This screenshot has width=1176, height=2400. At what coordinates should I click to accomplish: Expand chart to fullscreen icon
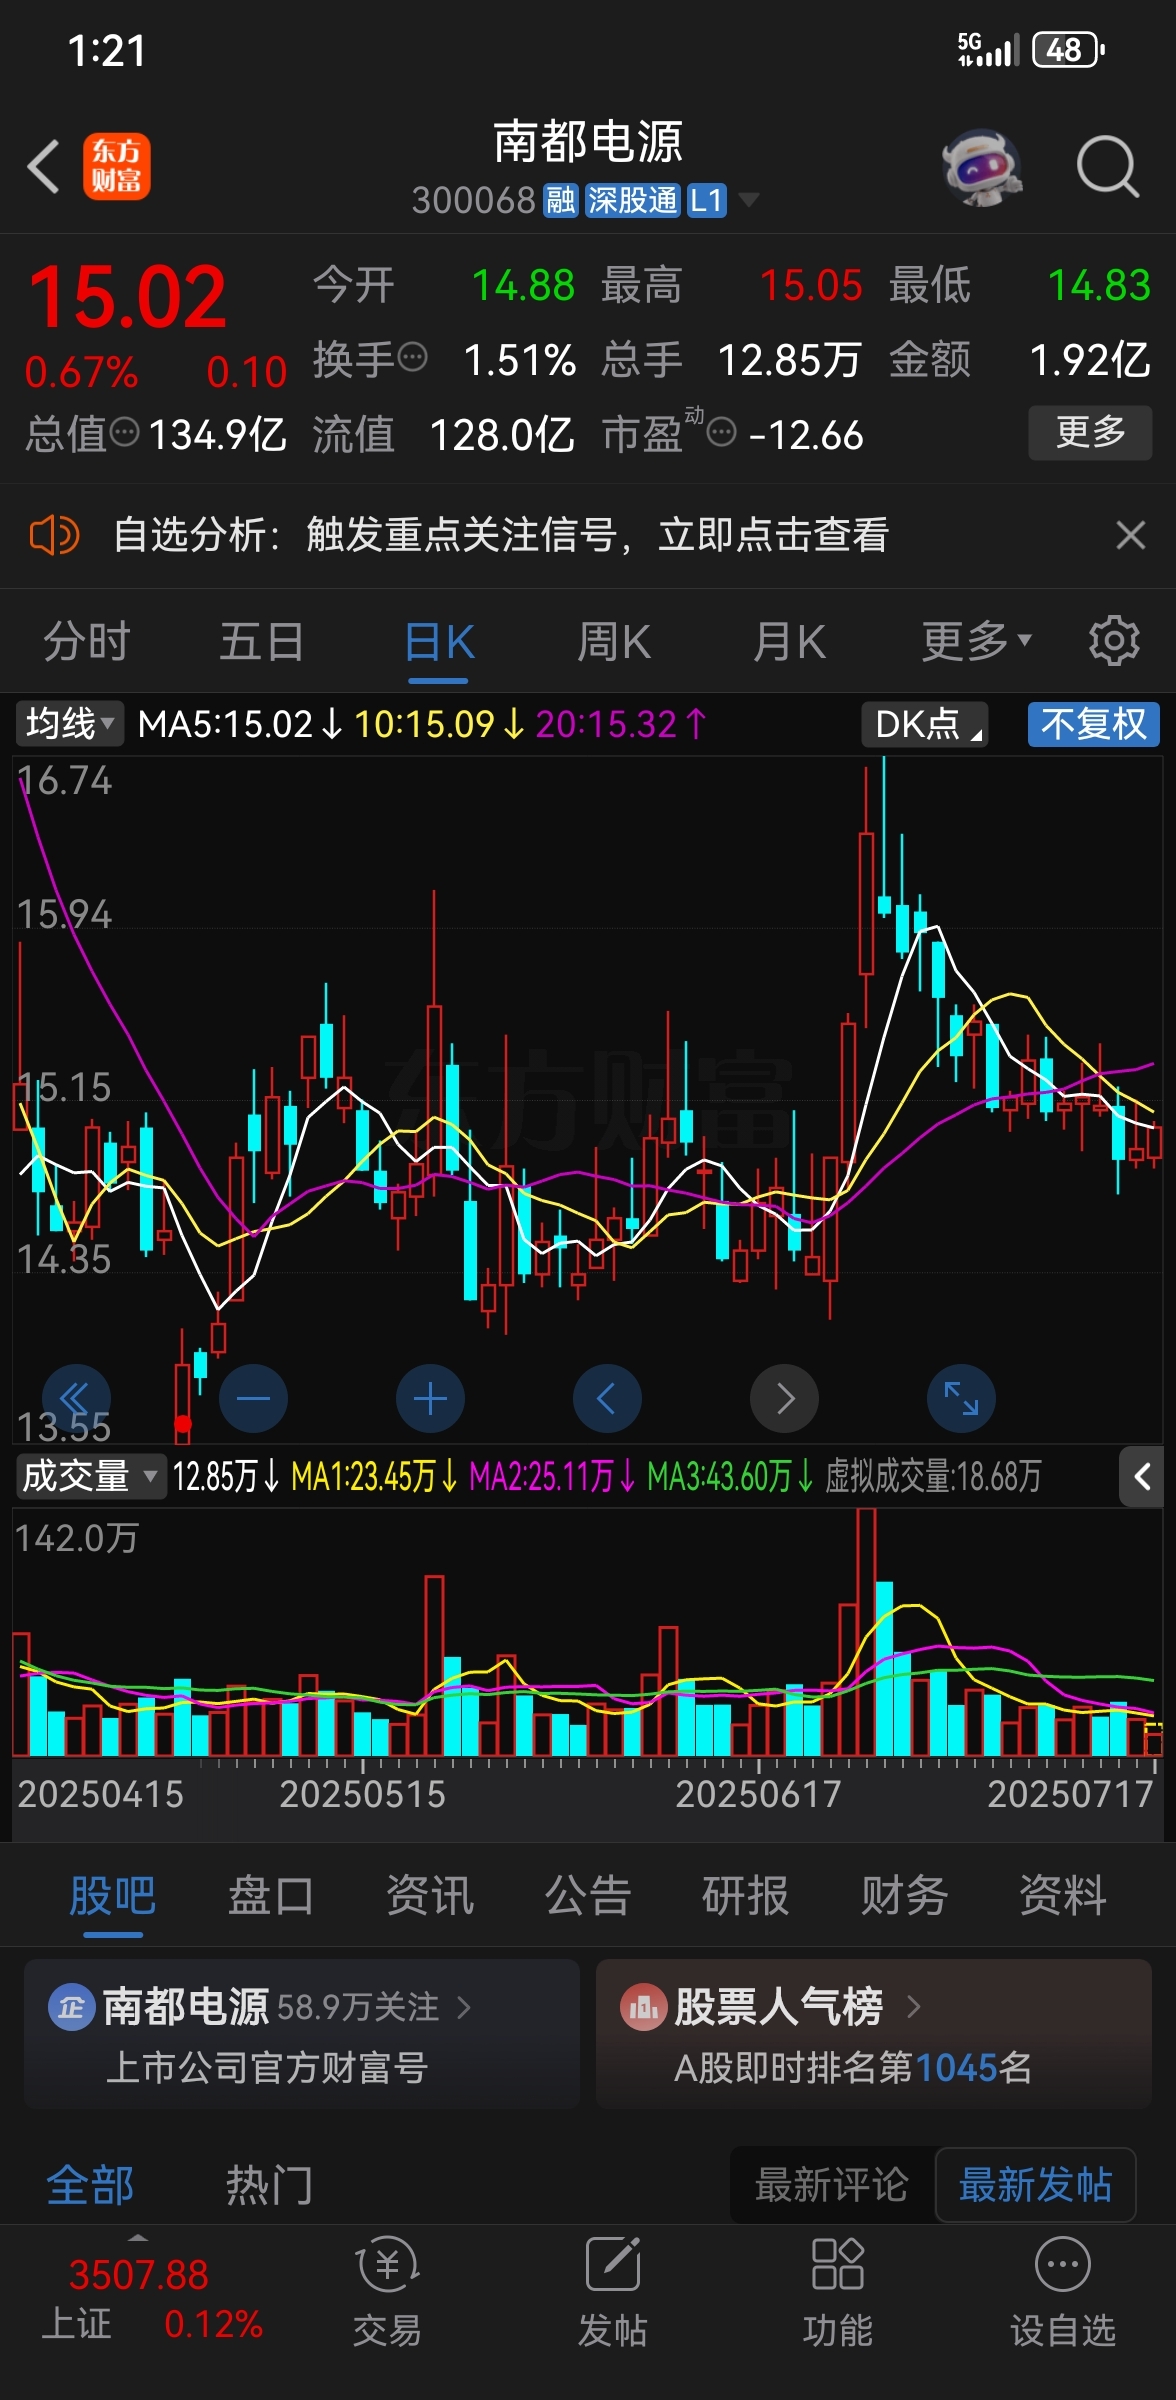(961, 1398)
